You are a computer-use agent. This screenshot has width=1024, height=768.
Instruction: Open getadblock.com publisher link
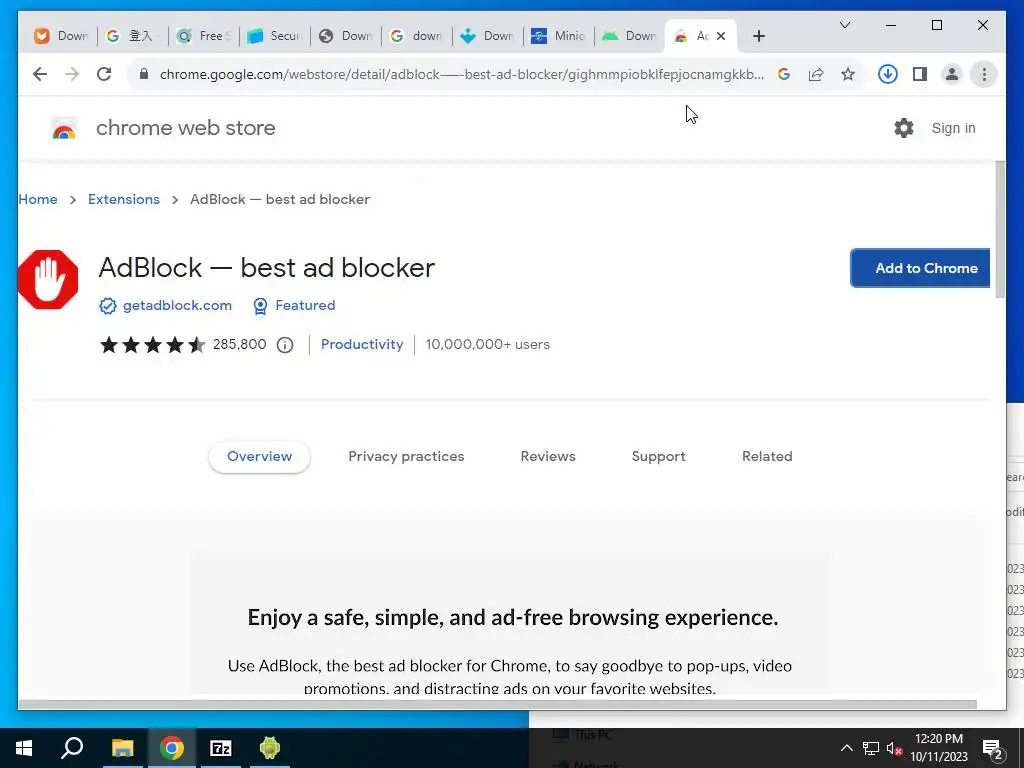tap(177, 306)
